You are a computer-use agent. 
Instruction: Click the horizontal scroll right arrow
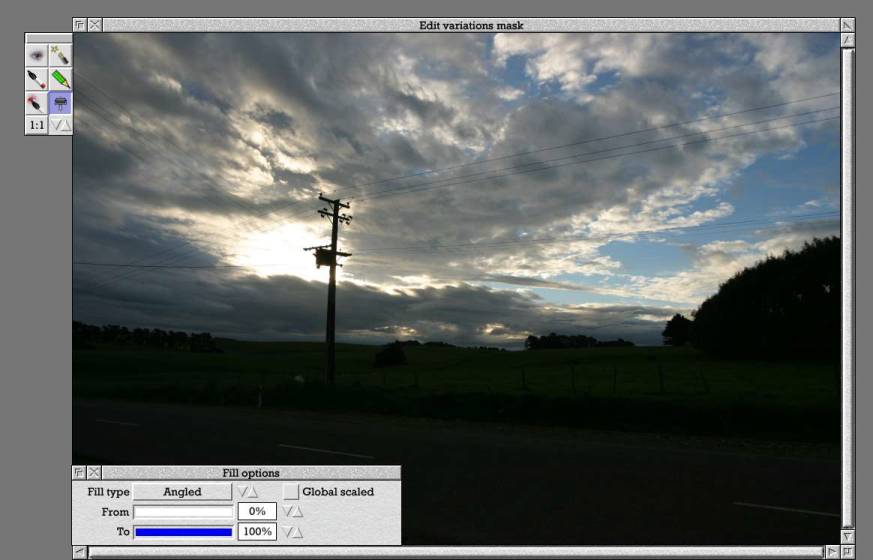pyautogui.click(x=832, y=552)
